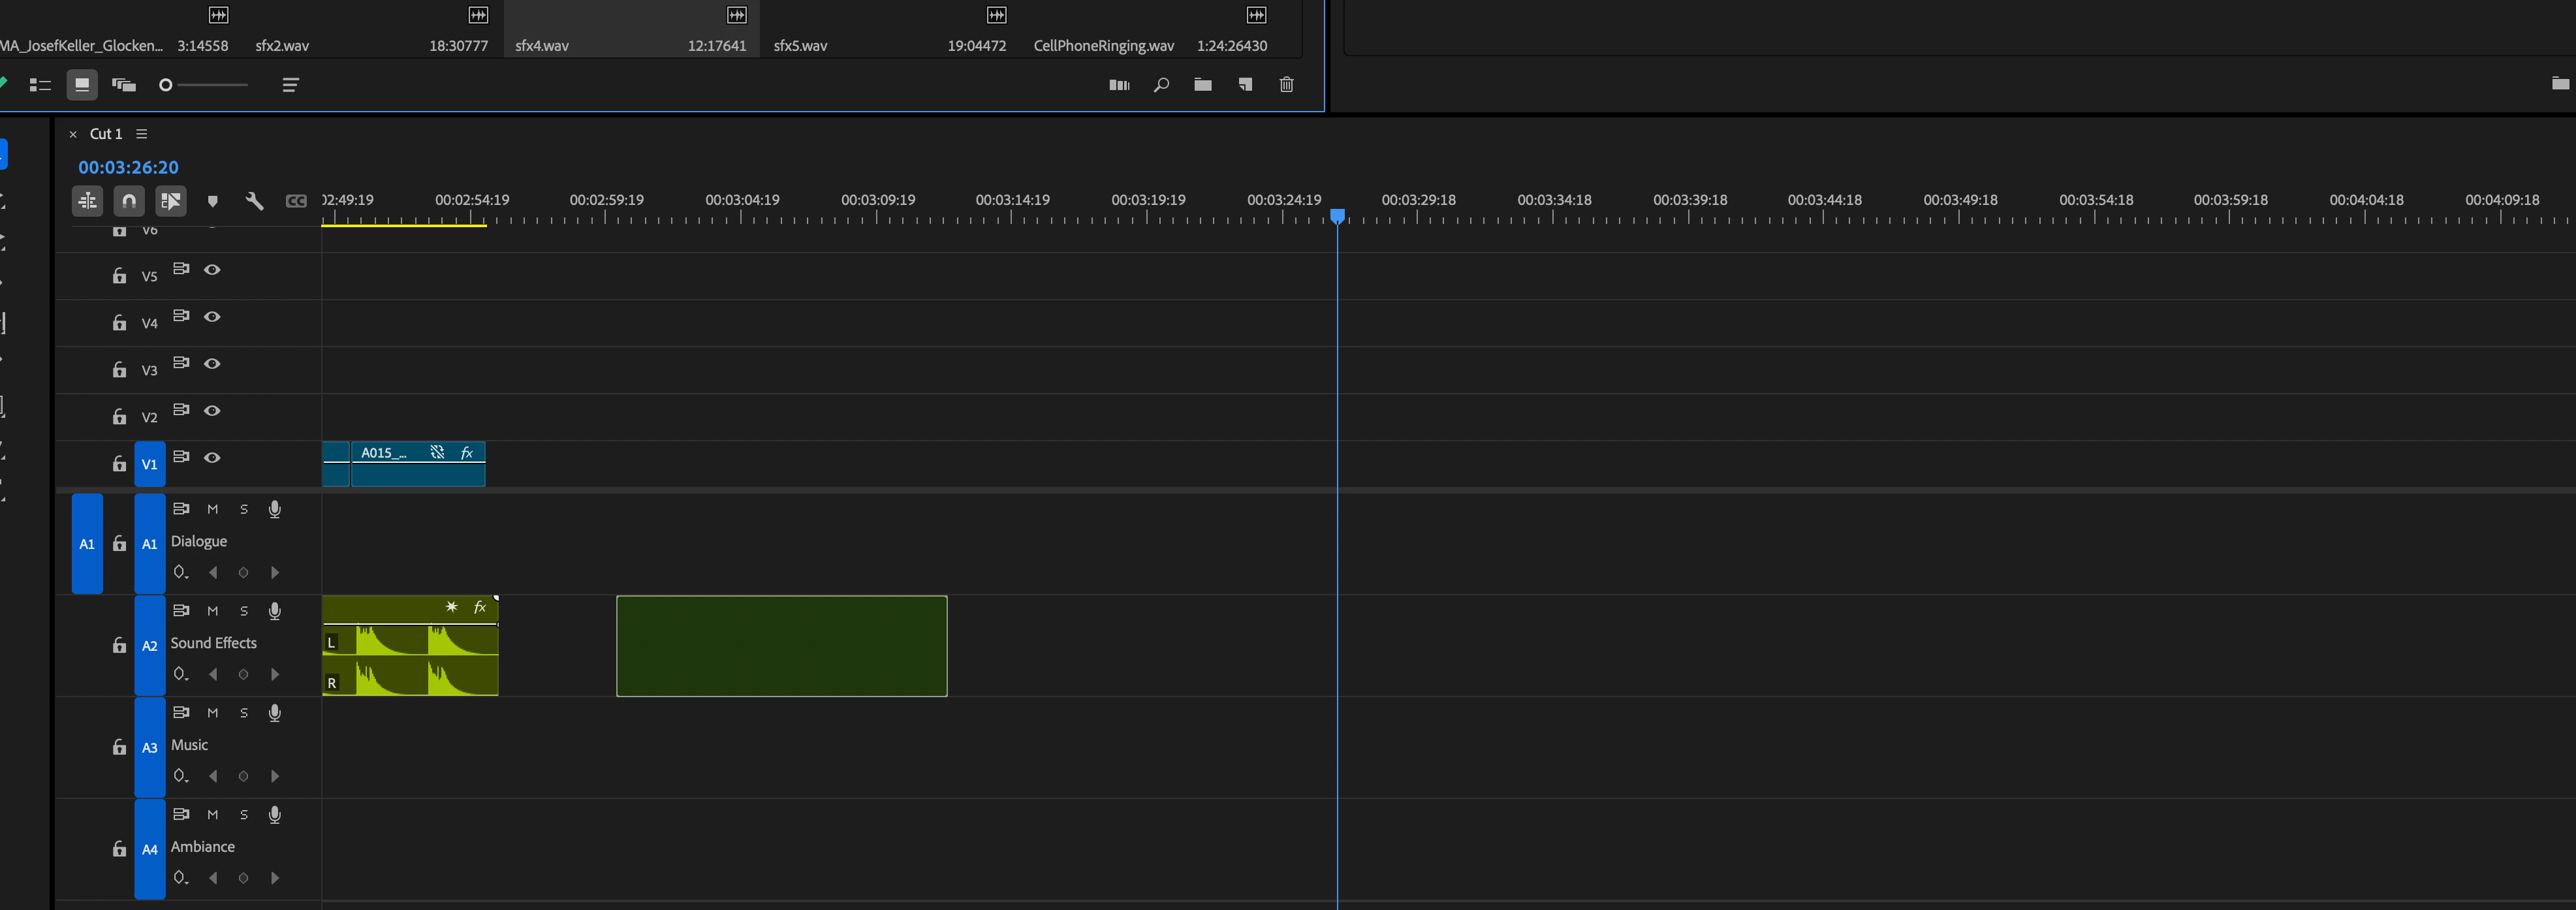This screenshot has width=2576, height=910.
Task: Open Timeline Display Settings wrench
Action: tap(254, 201)
